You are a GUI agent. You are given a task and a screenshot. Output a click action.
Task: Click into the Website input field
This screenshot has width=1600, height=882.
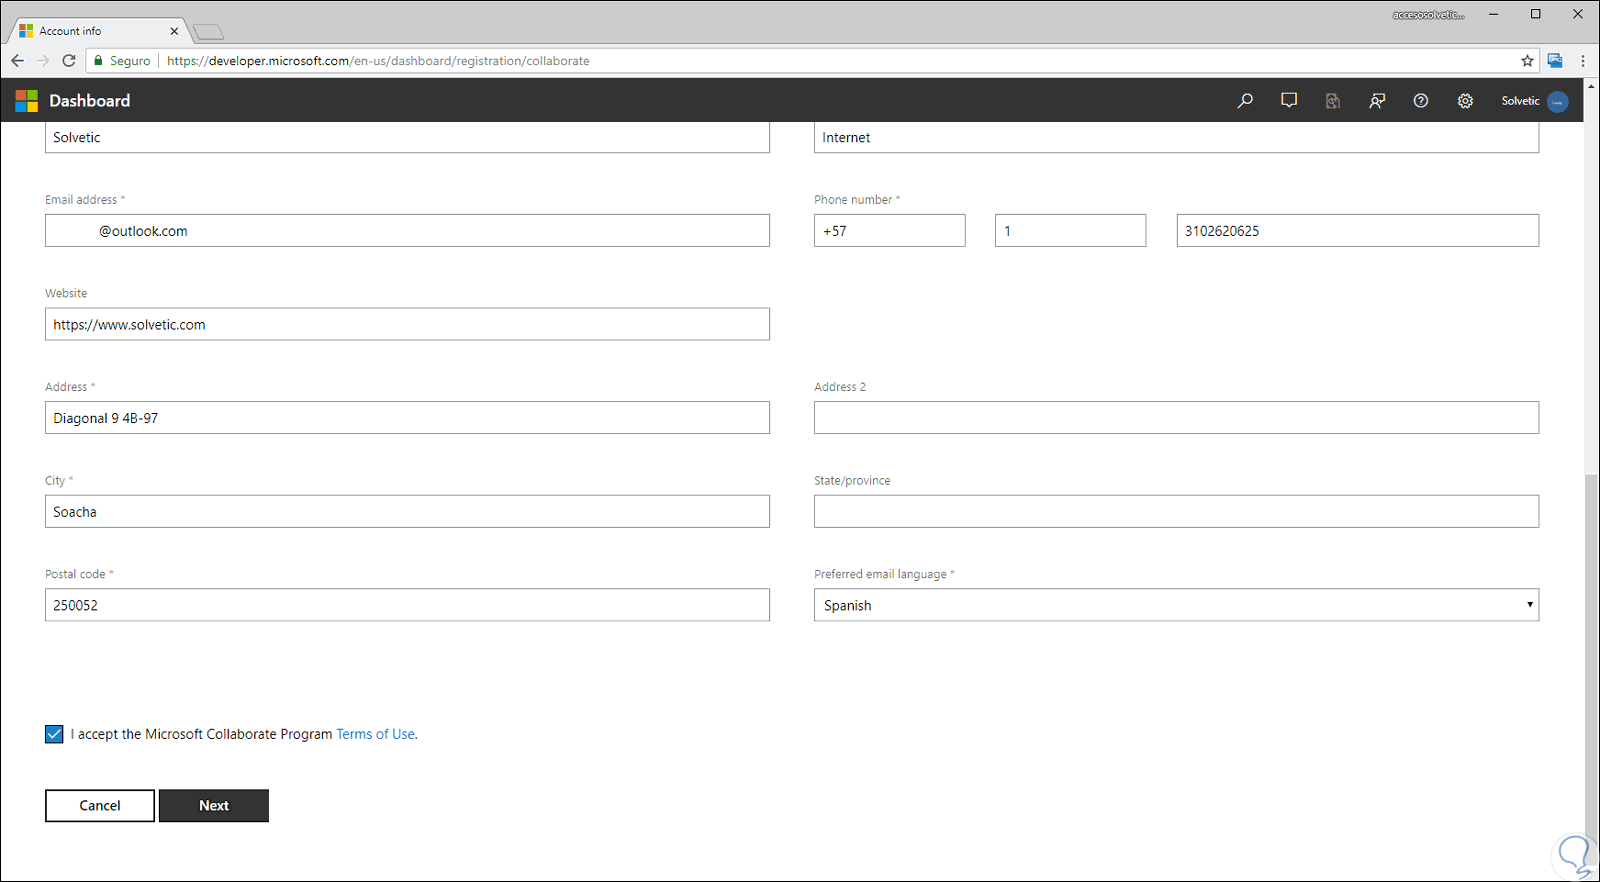click(407, 325)
